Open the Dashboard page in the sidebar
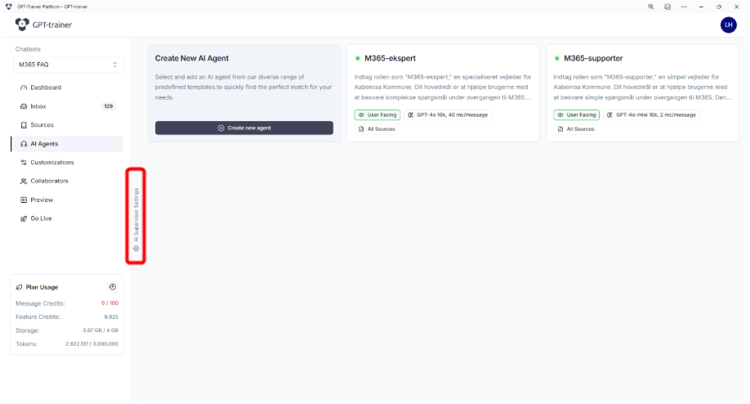Screen dimensions: 750x404 (67, 87)
